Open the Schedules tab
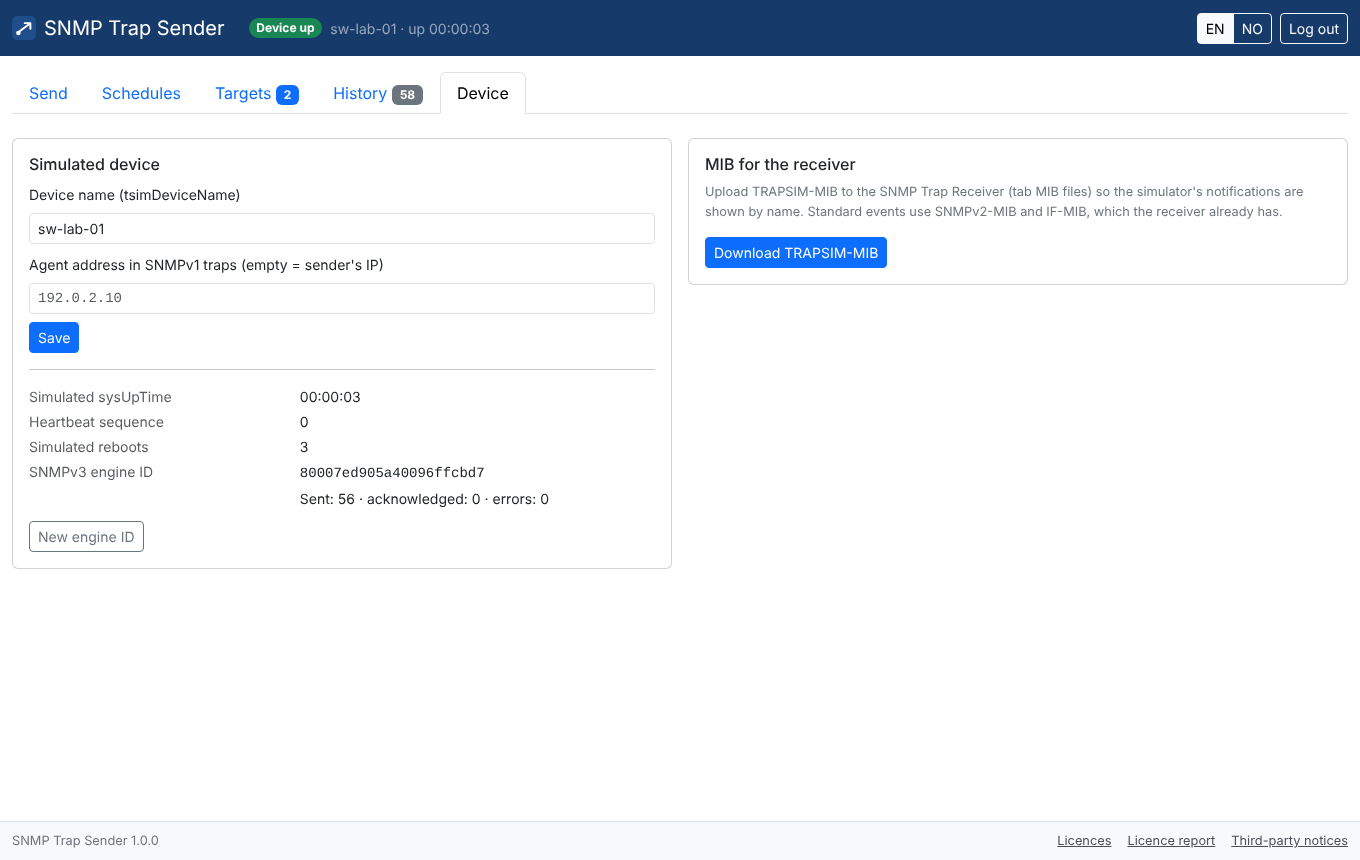Viewport: 1360px width, 860px height. click(141, 93)
